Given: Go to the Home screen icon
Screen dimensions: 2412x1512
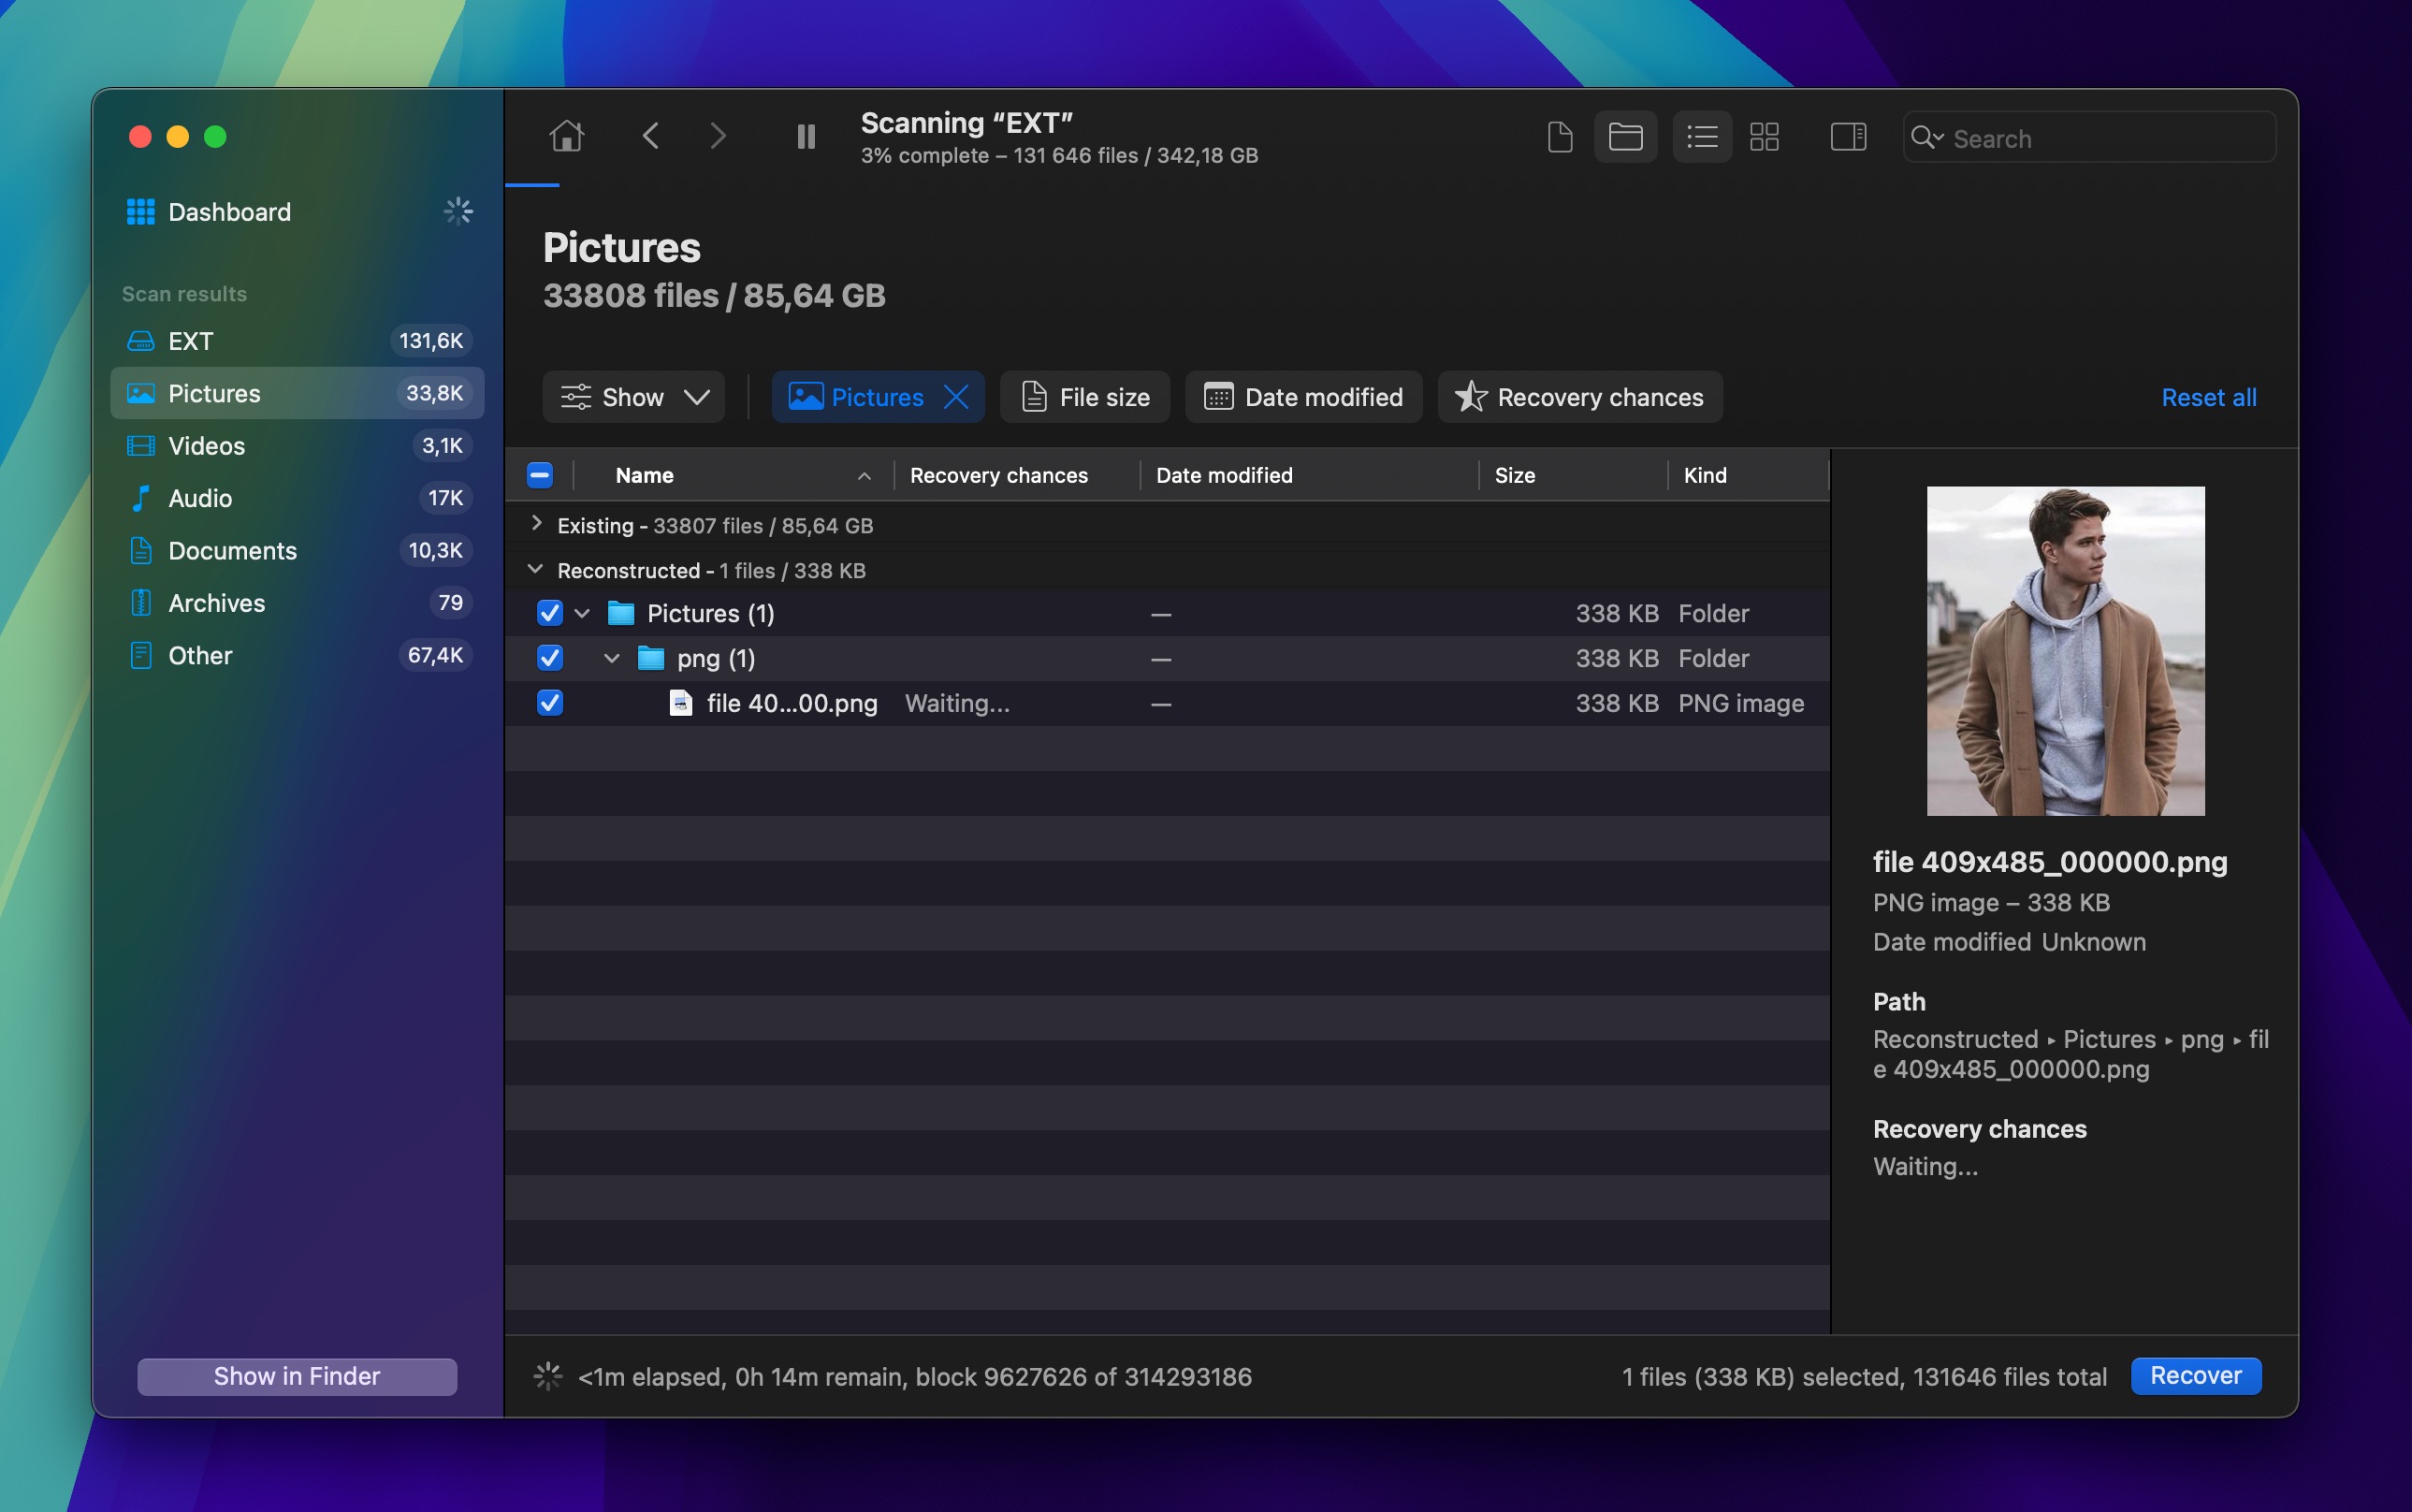Looking at the screenshot, I should click(566, 136).
